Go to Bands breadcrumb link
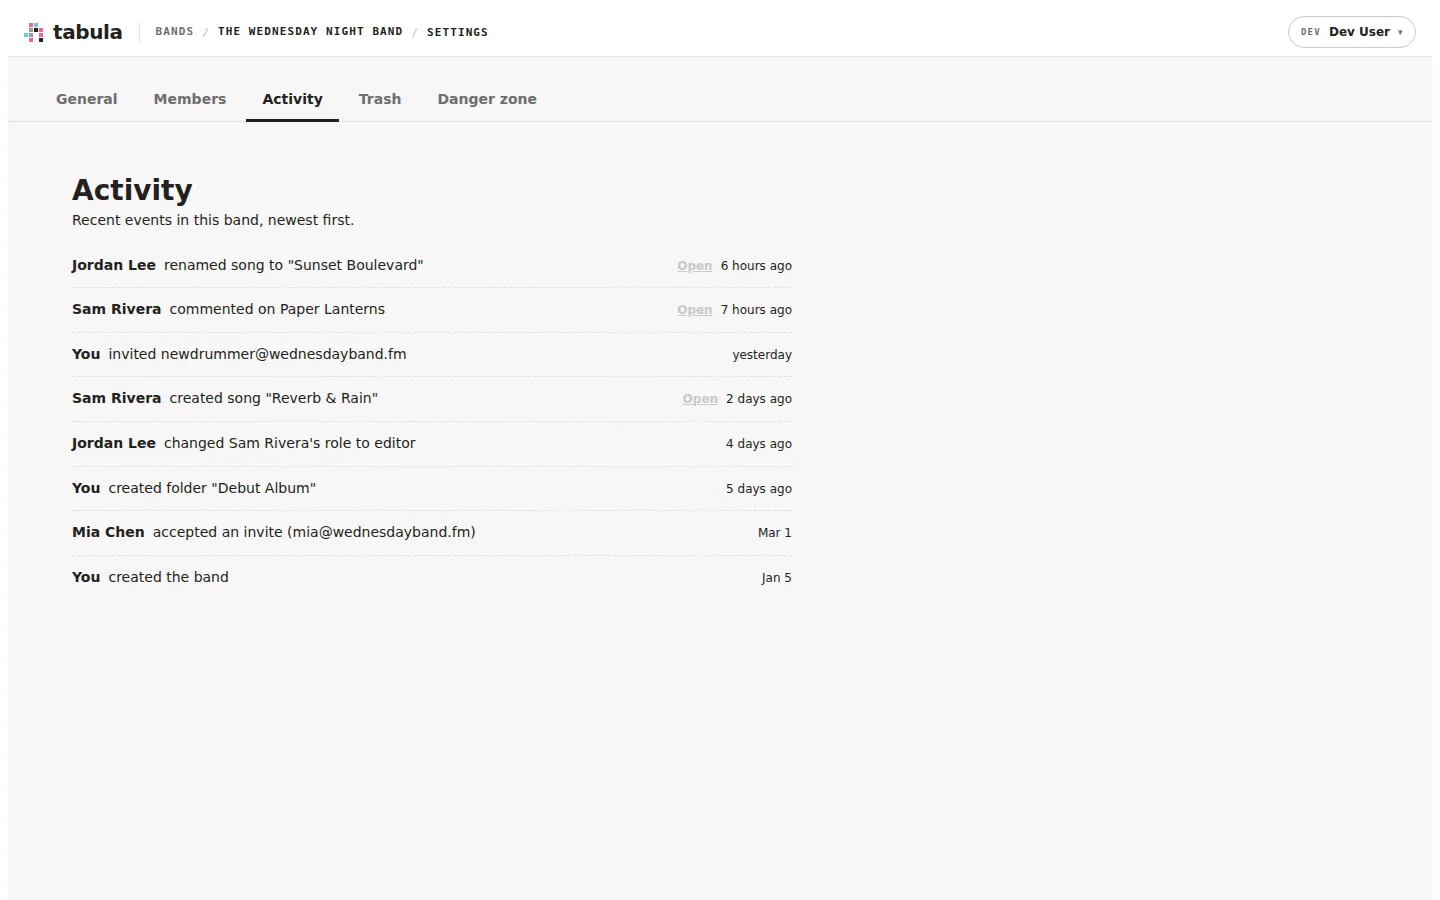 pos(174,32)
